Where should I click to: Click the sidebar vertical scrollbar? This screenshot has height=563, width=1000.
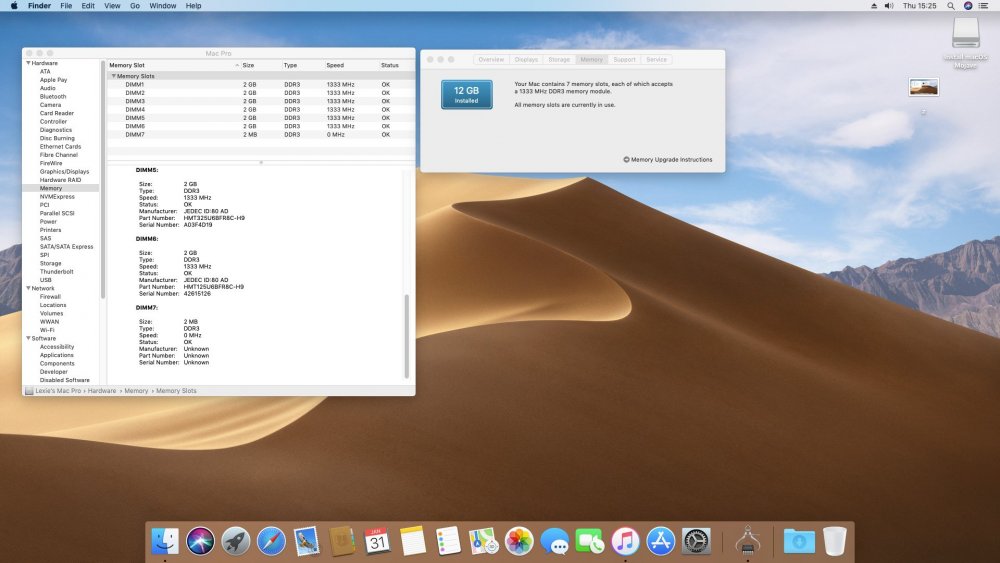(103, 180)
